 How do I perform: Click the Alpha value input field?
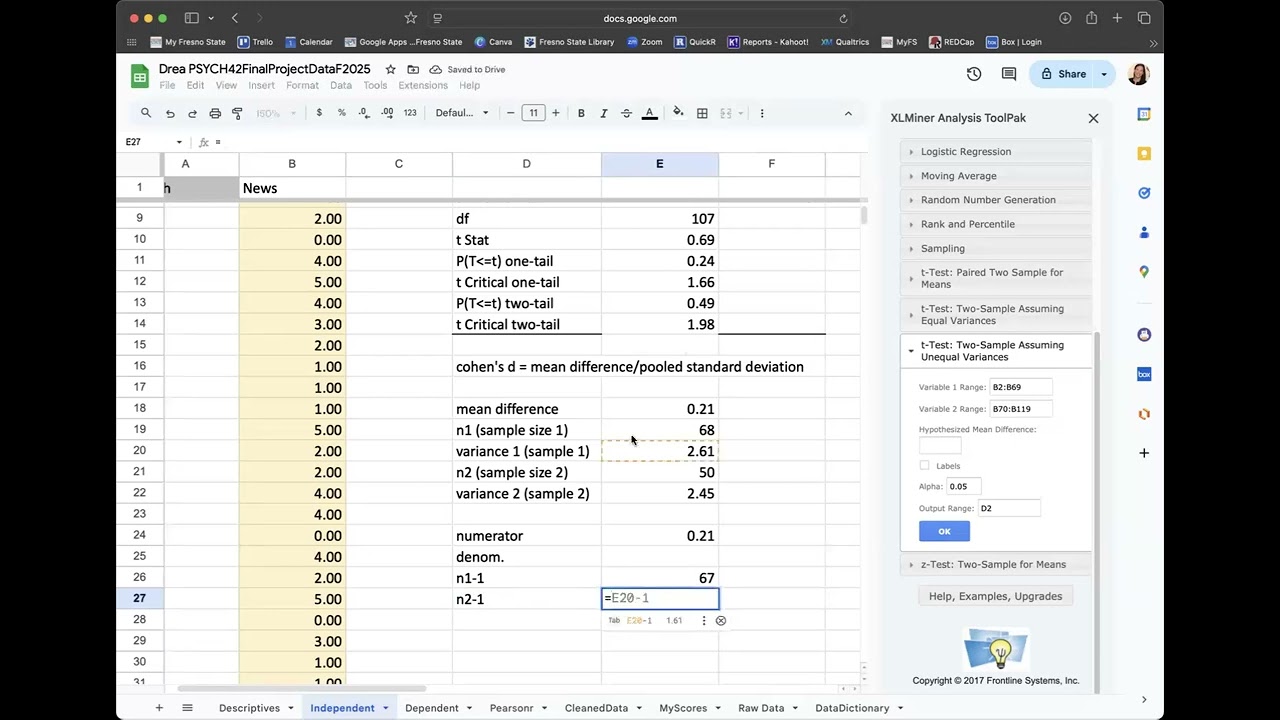pos(964,486)
